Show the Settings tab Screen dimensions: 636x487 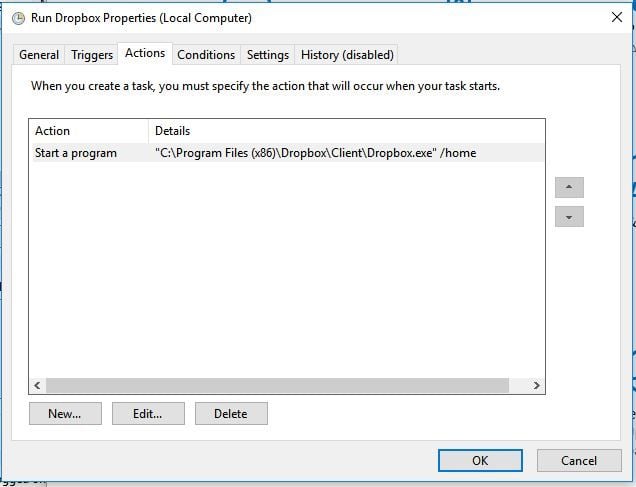click(x=268, y=55)
